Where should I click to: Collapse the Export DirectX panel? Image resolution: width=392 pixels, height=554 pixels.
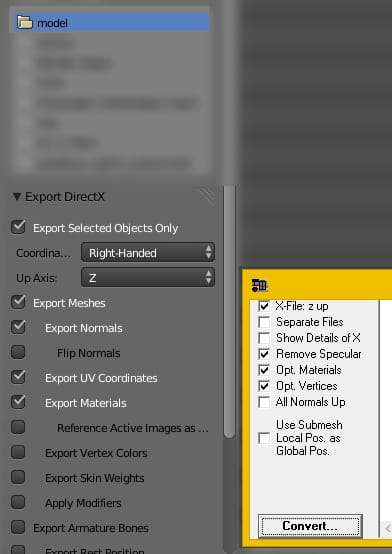(17, 196)
